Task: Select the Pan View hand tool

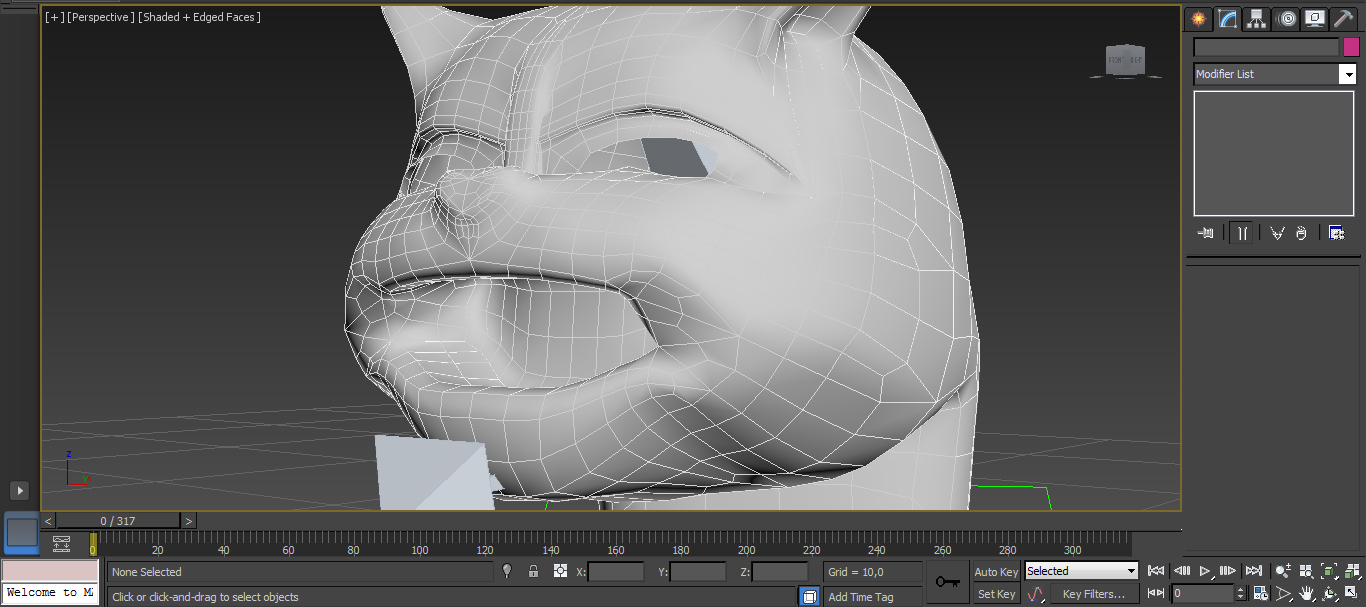Action: point(1306,594)
